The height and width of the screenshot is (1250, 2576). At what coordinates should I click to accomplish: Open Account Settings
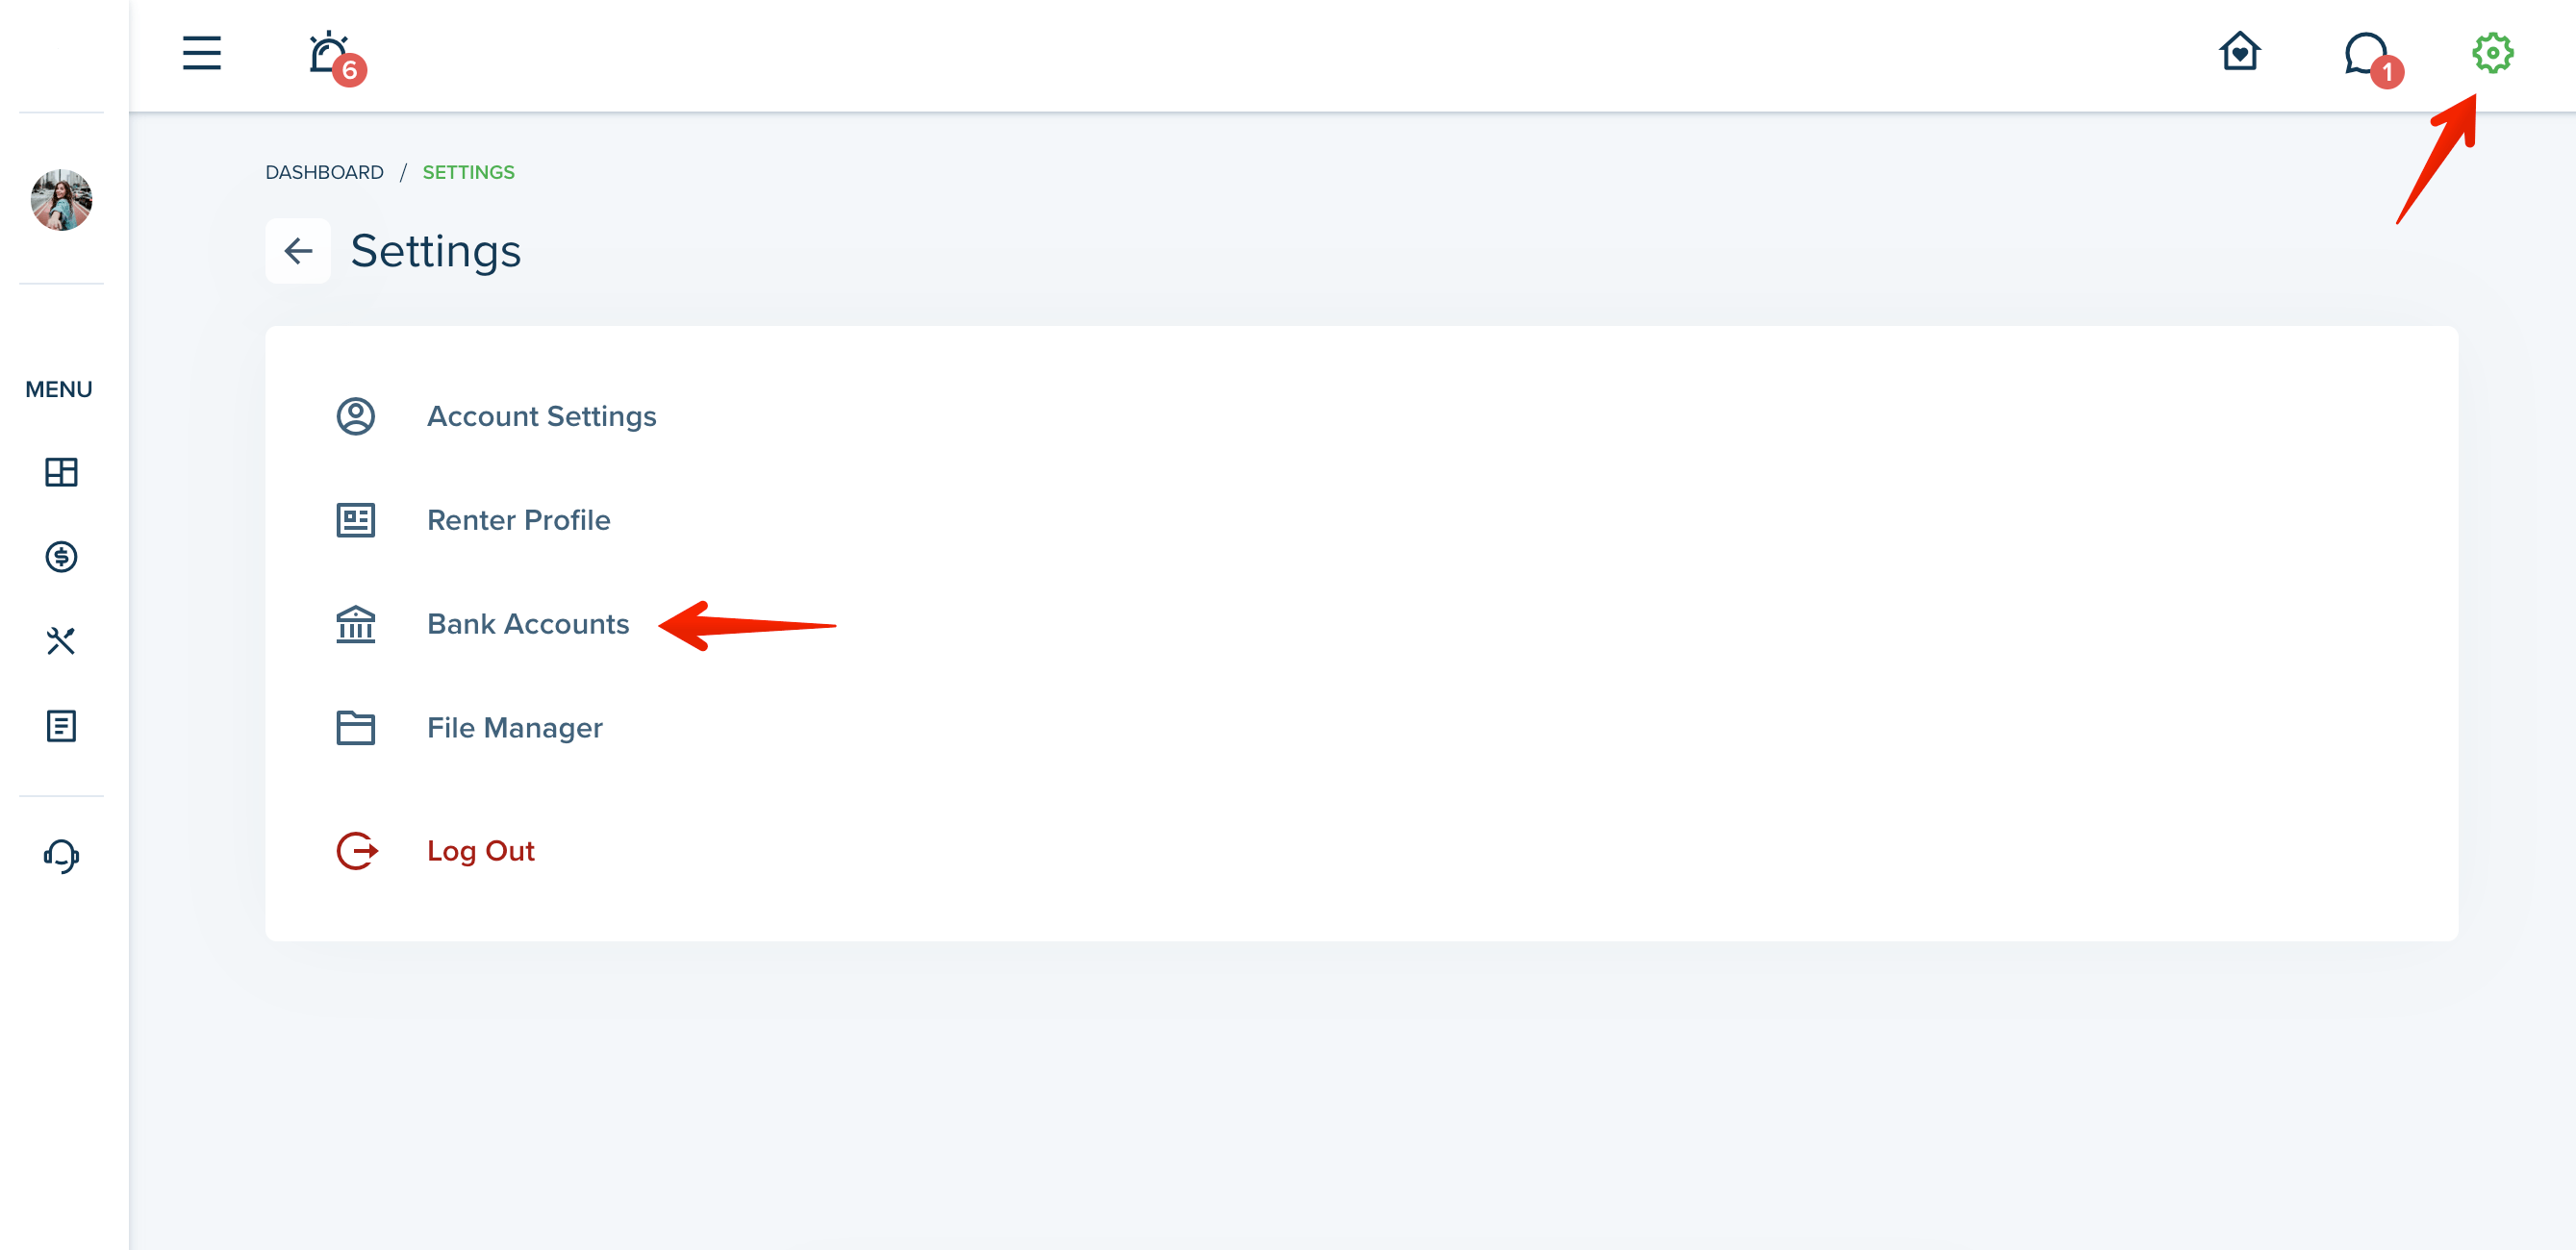coord(541,416)
